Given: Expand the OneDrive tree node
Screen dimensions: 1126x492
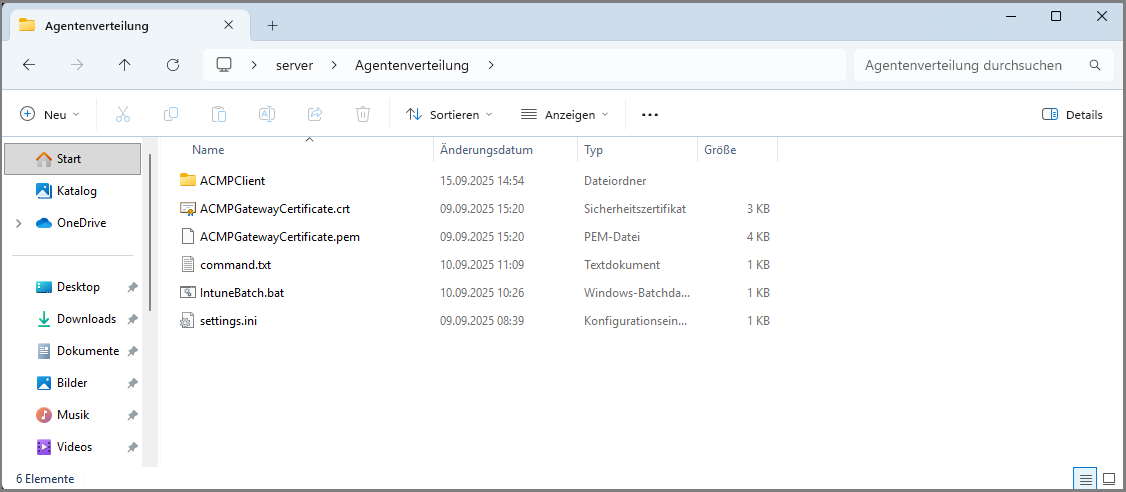Looking at the screenshot, I should coord(18,223).
